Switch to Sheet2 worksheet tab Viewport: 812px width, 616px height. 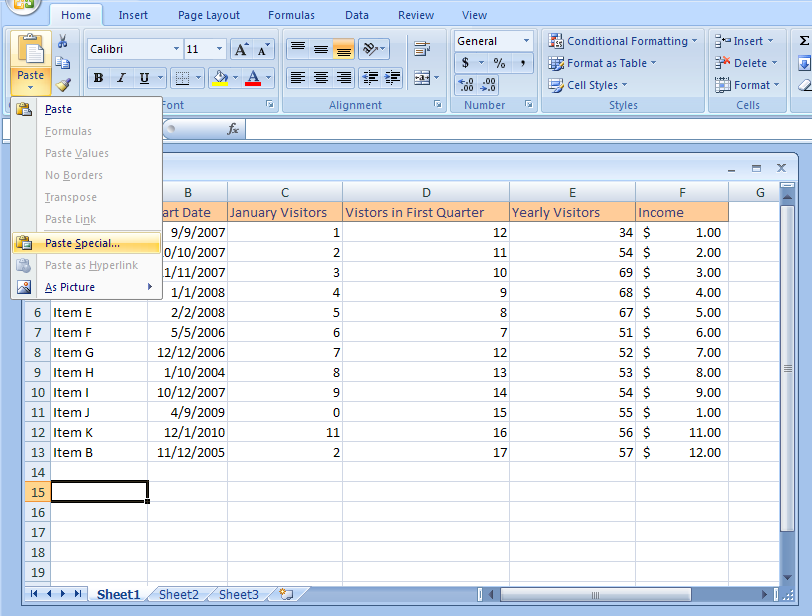179,594
